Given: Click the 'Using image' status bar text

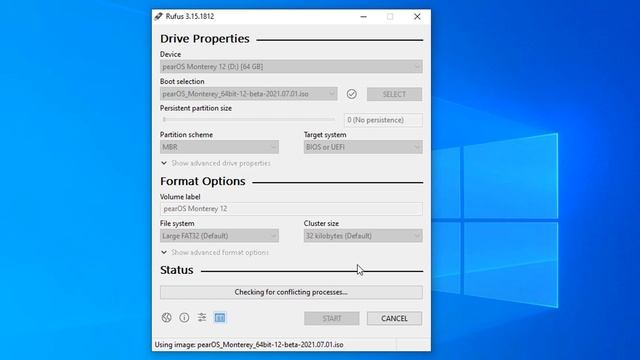Looking at the screenshot, I should (249, 344).
